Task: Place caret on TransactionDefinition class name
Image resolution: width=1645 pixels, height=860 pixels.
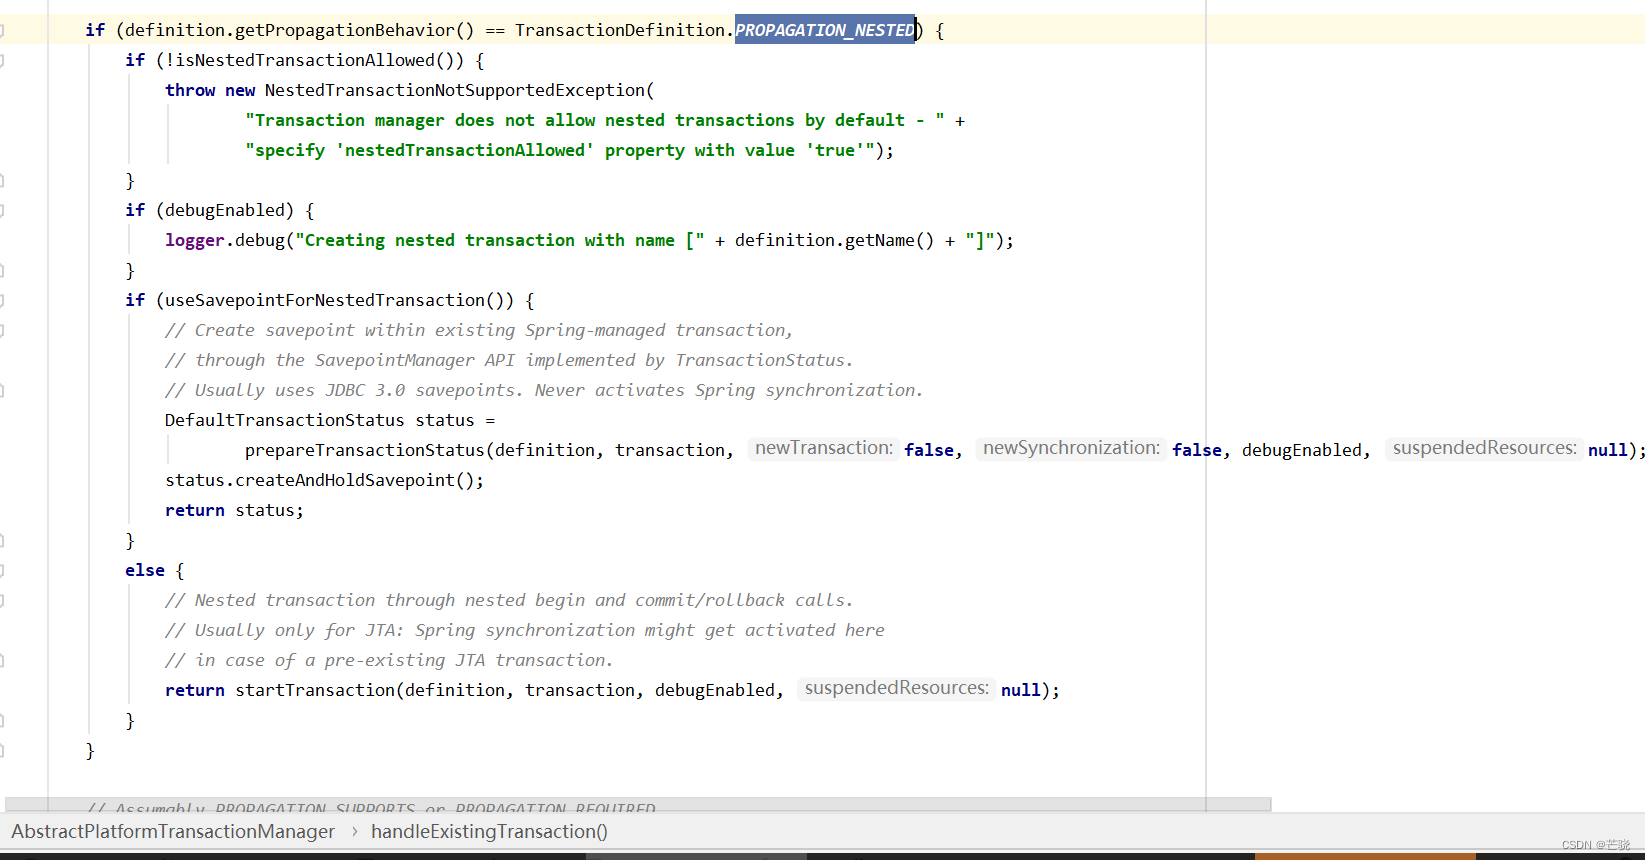Action: 619,30
